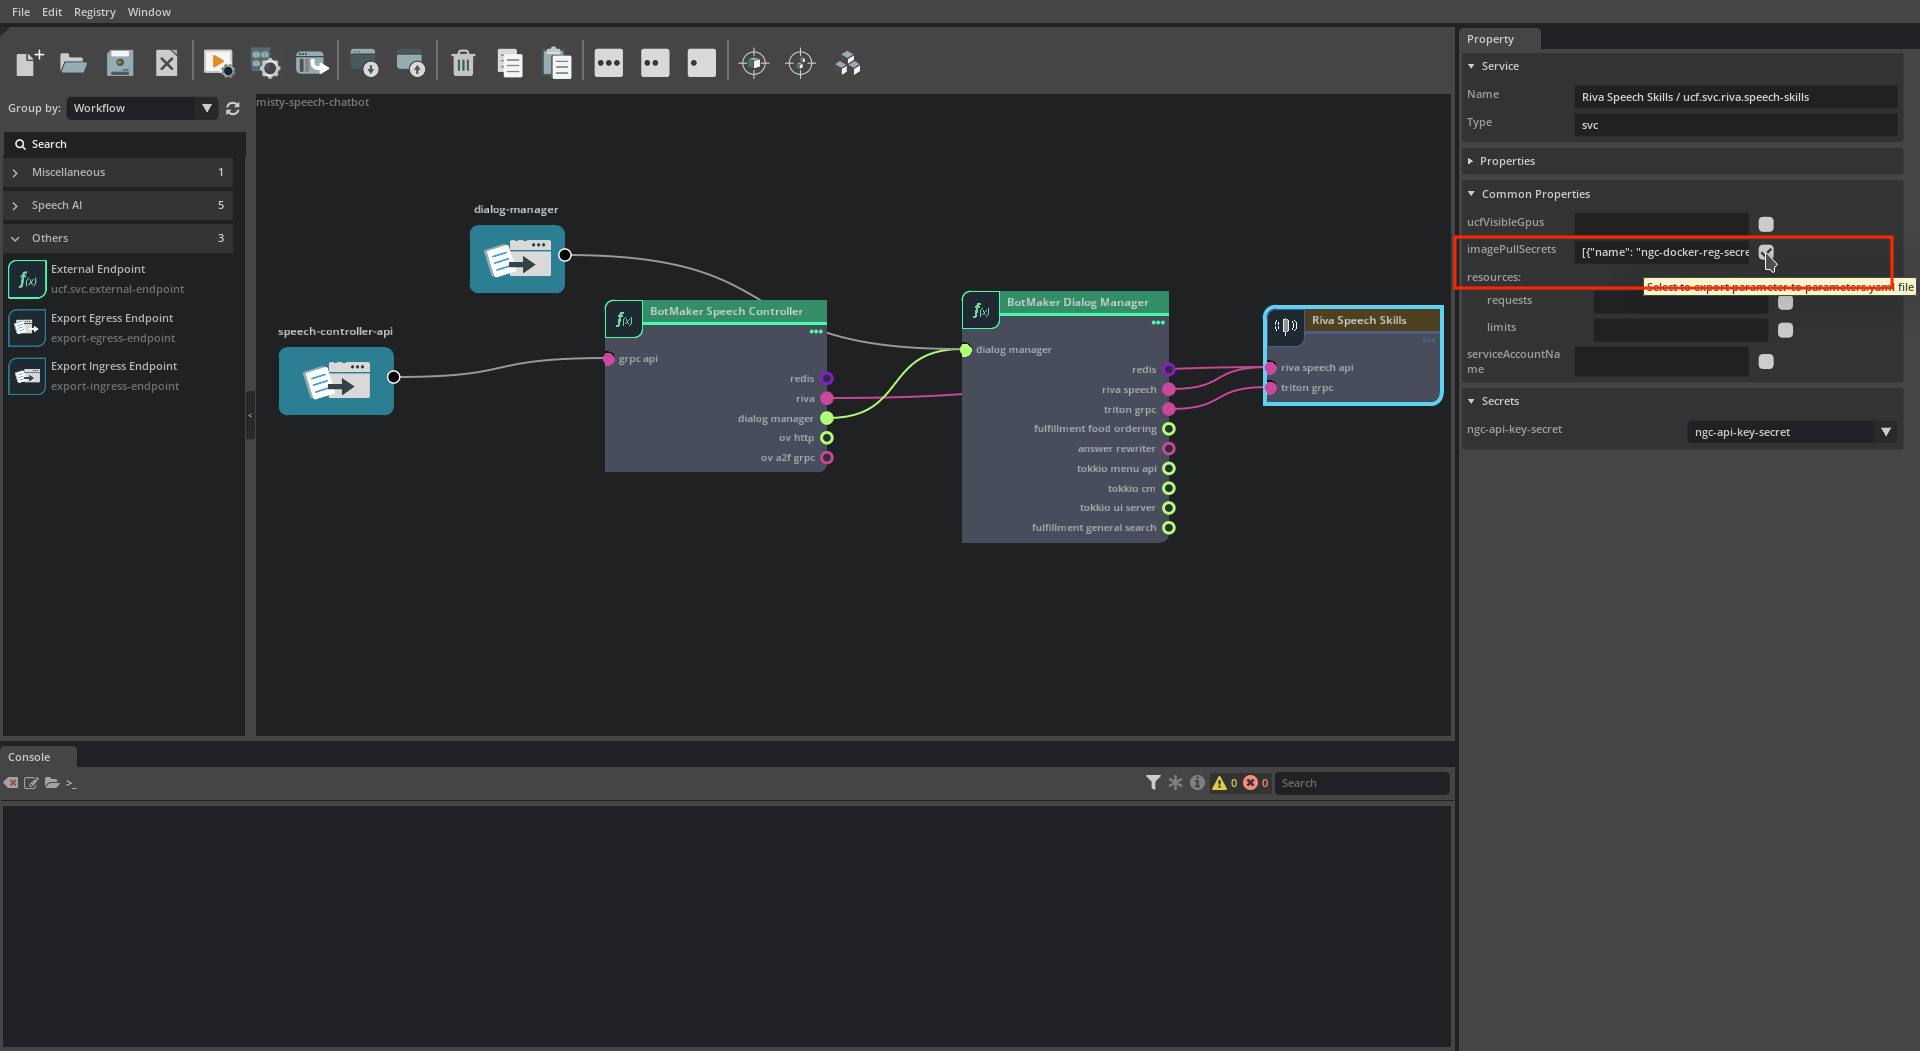Click the refresh icon beside Group by
The width and height of the screenshot is (1920, 1051).
pos(233,108)
